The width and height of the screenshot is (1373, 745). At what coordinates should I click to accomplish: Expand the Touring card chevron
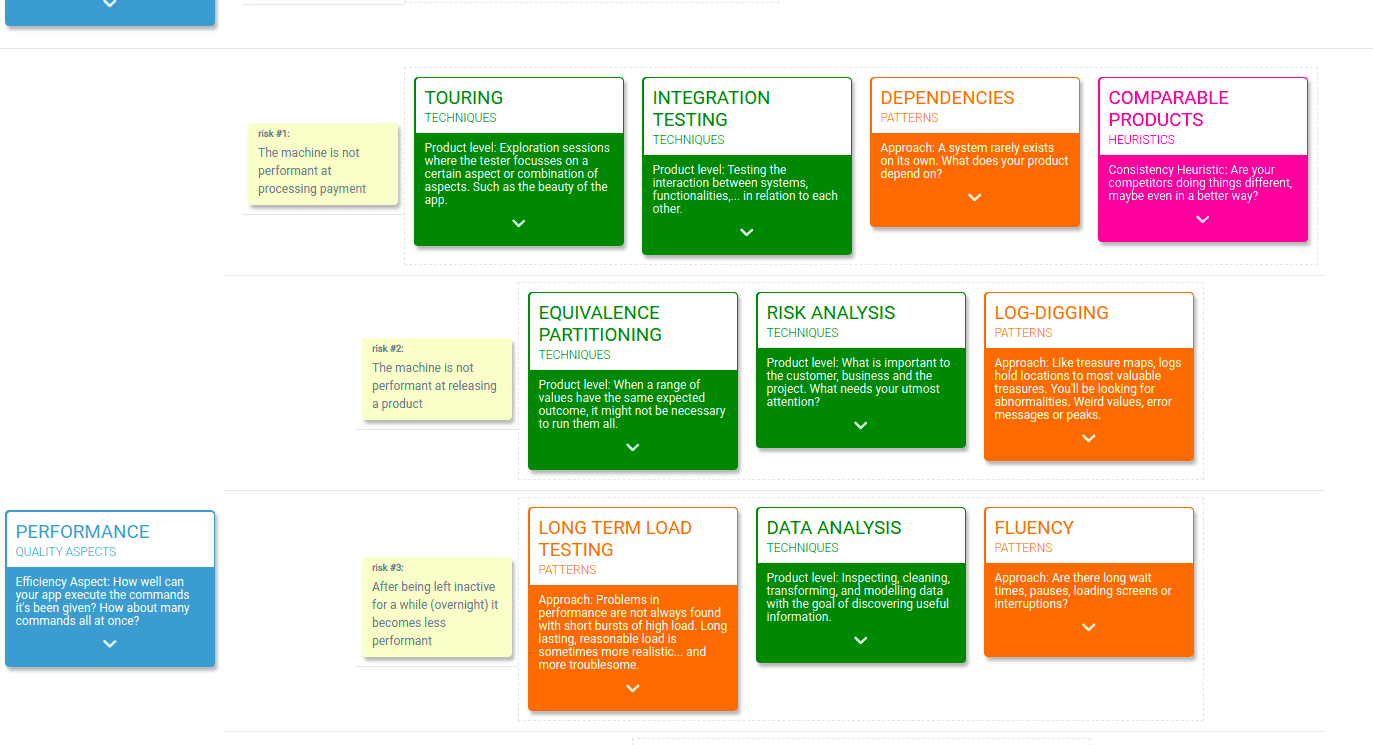tap(519, 223)
